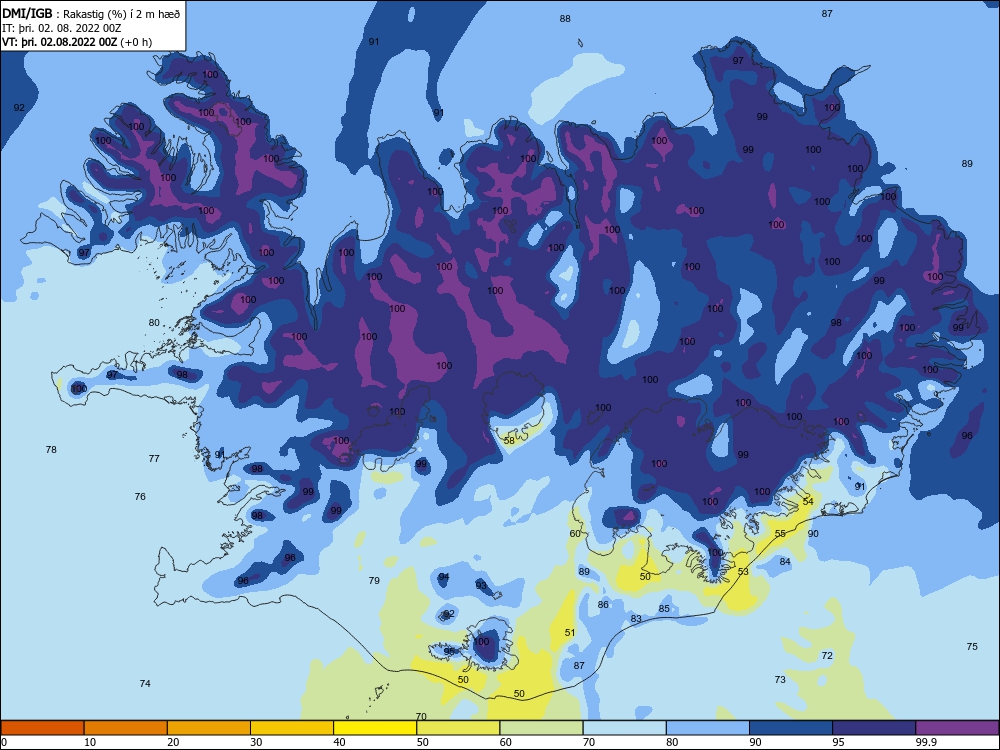
Task: Click the legend tick label '95'
Action: (x=838, y=742)
